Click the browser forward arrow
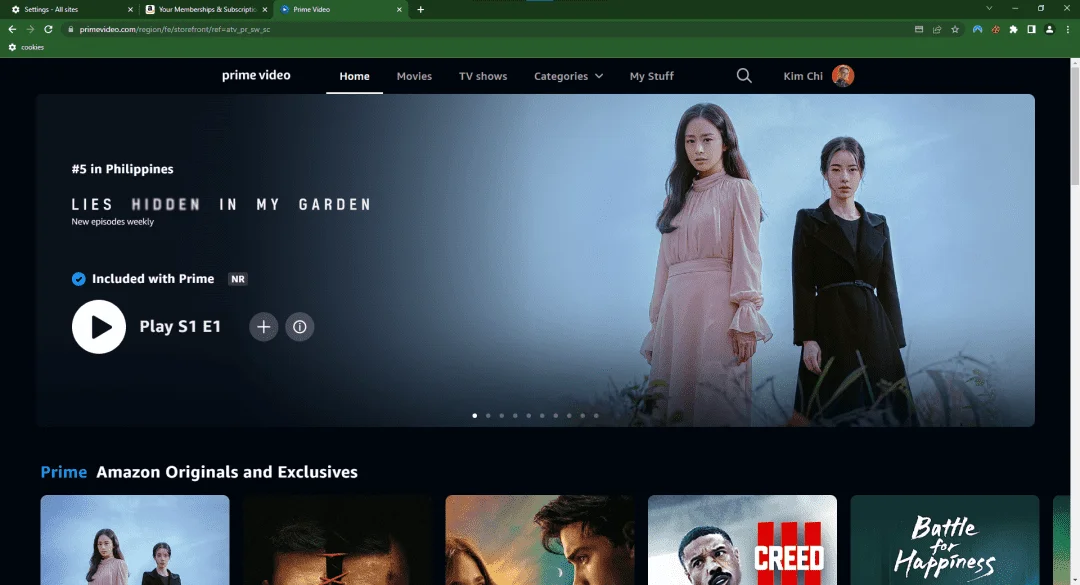This screenshot has height=585, width=1080. (x=30, y=30)
